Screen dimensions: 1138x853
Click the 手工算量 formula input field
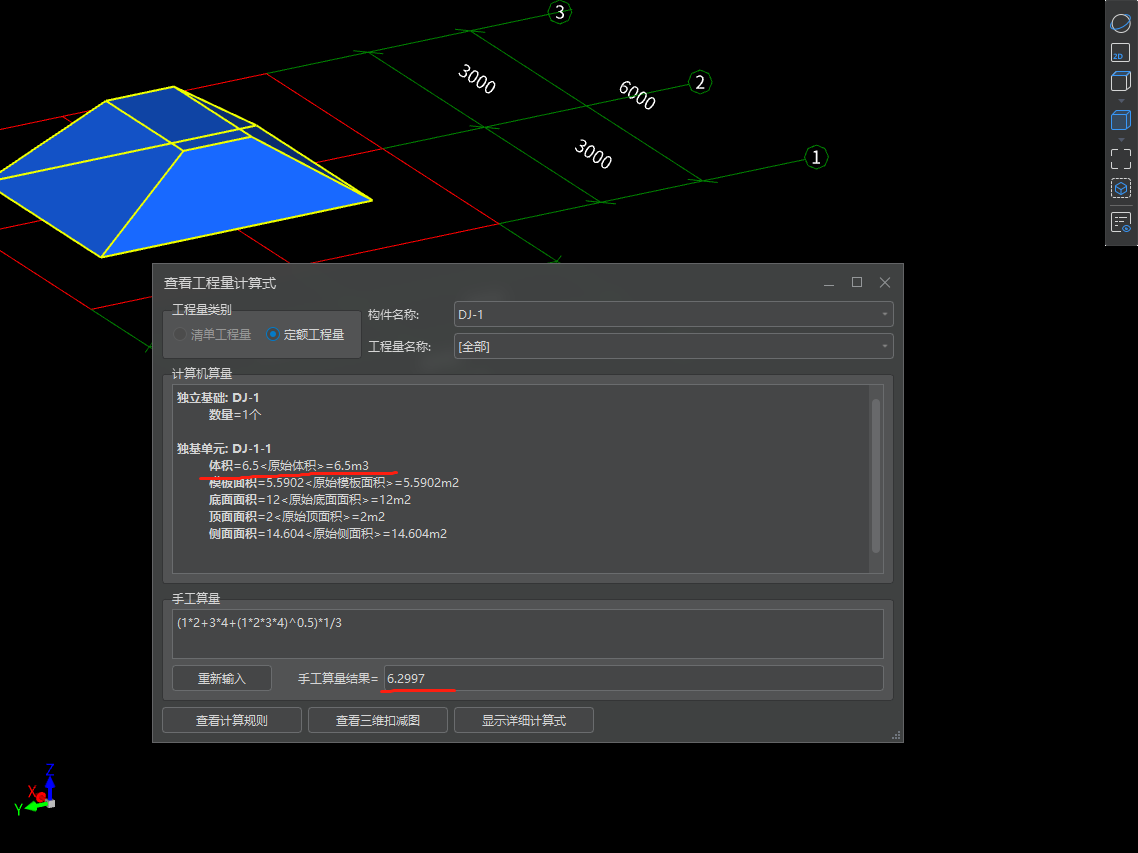tap(528, 634)
